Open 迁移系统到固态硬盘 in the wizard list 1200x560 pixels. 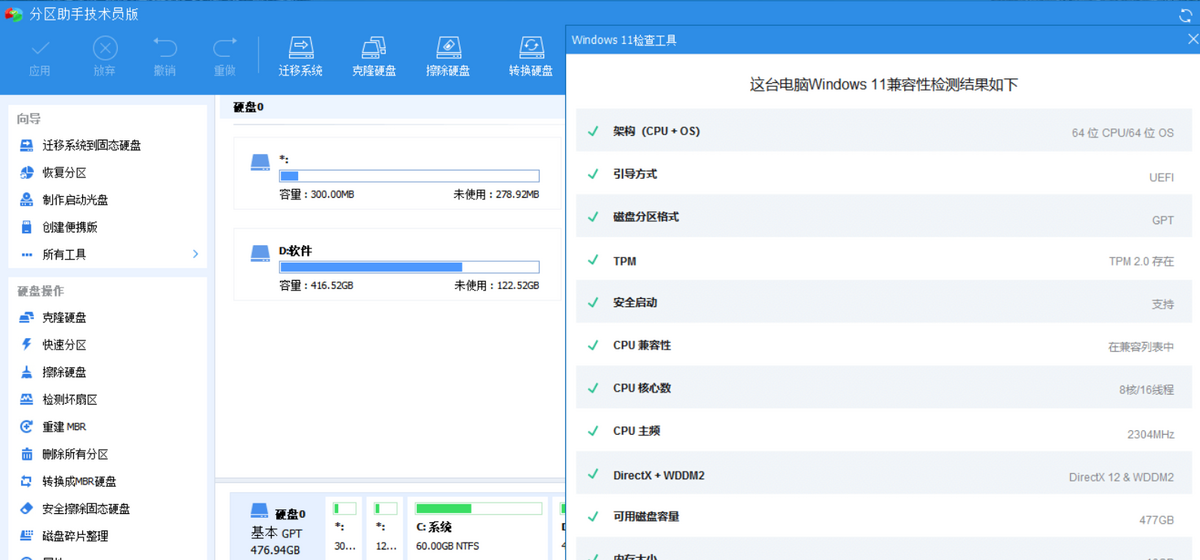coord(91,145)
